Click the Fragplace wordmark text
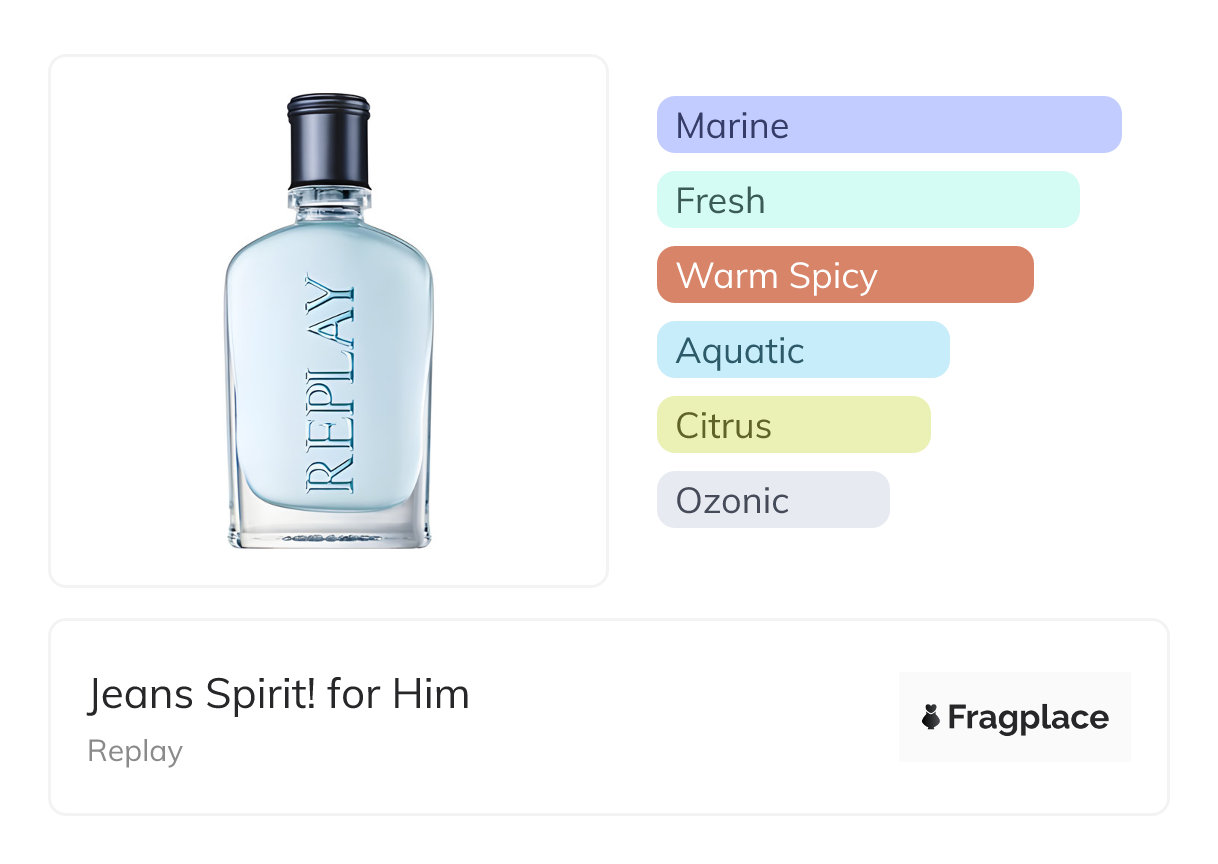 click(1028, 717)
